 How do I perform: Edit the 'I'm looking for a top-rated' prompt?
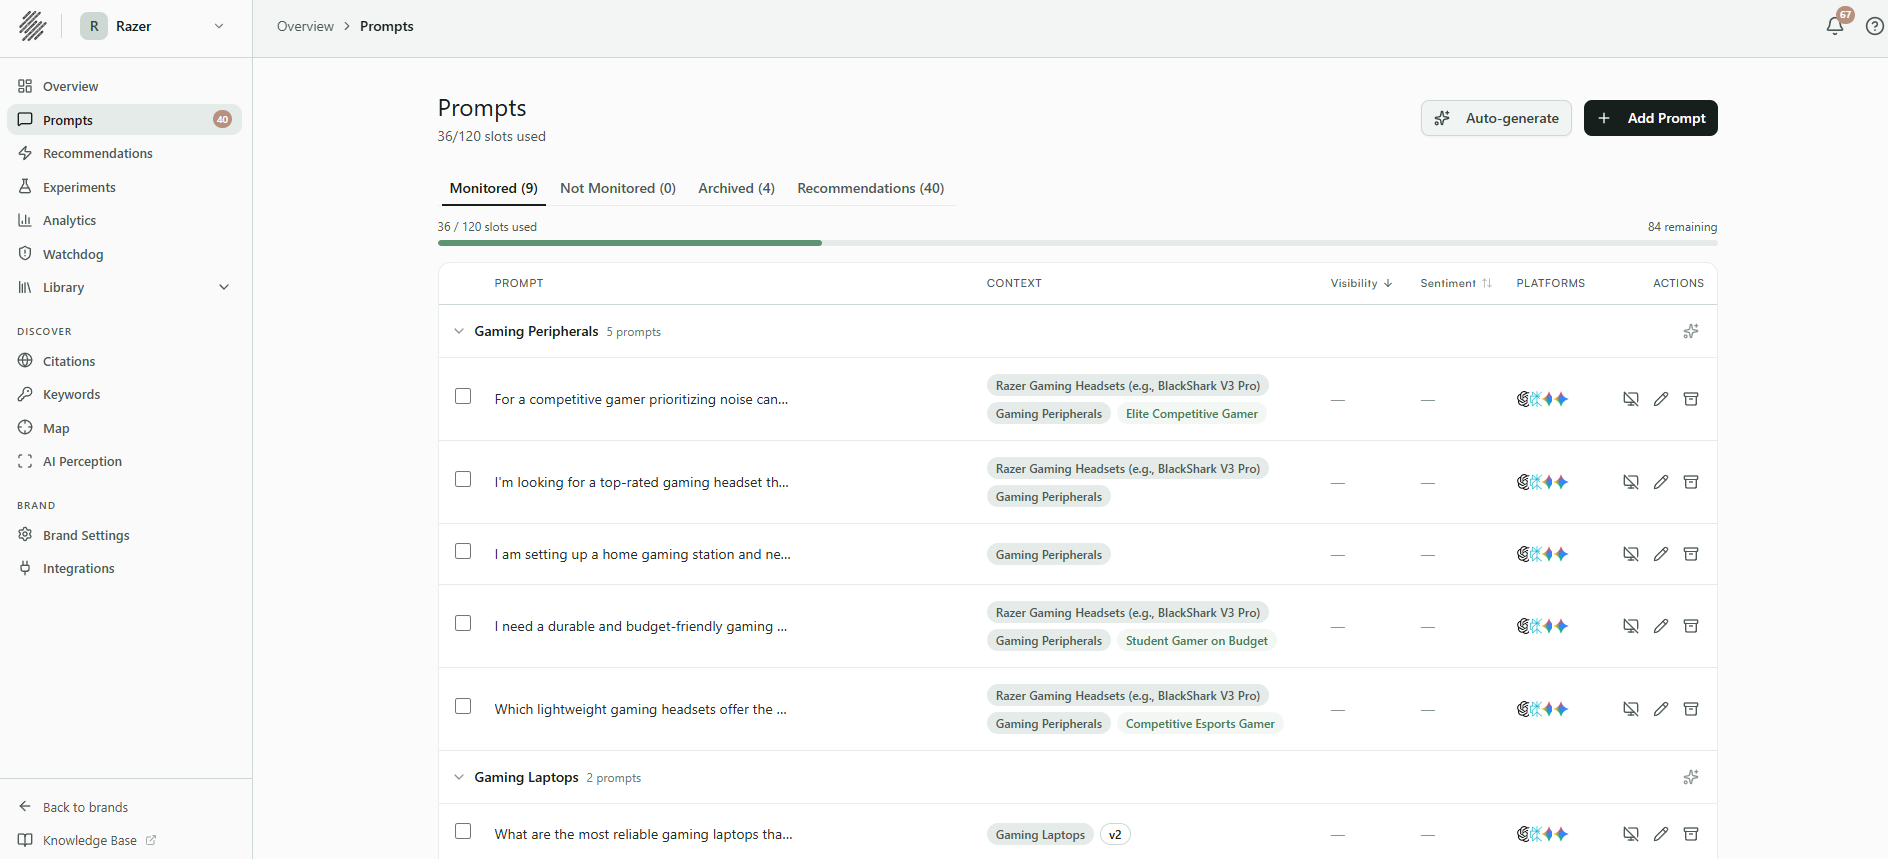tap(1660, 482)
